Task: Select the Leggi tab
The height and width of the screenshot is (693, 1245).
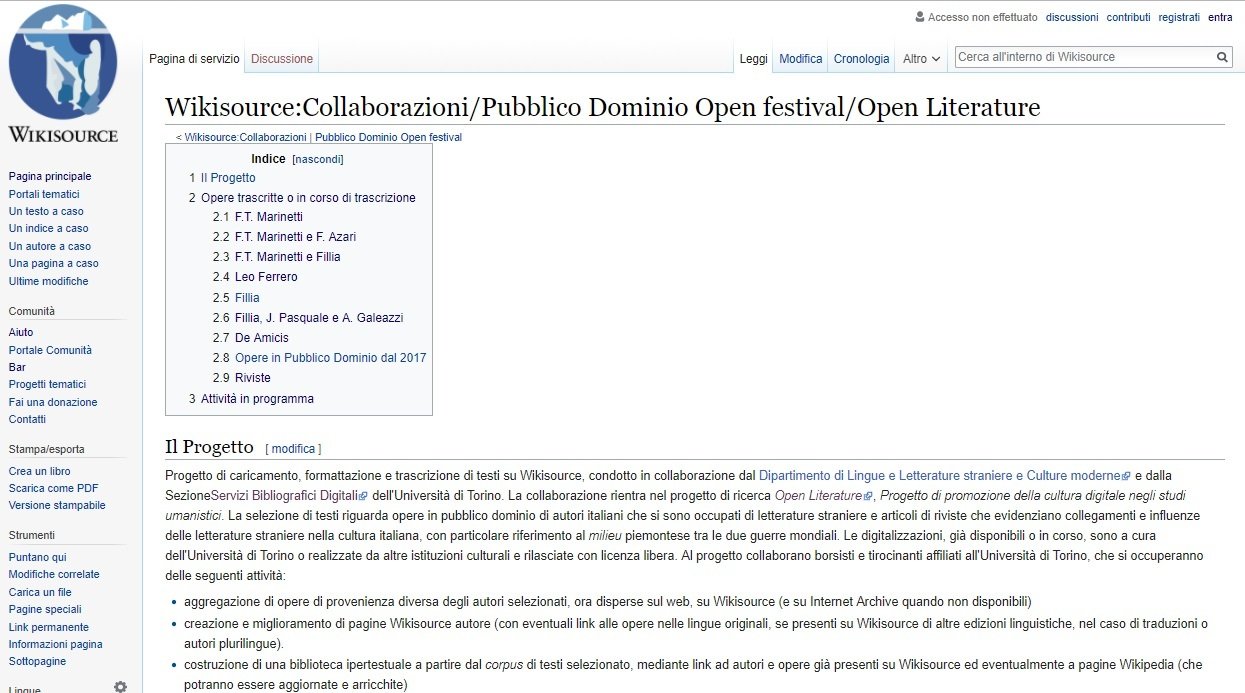Action: click(753, 59)
